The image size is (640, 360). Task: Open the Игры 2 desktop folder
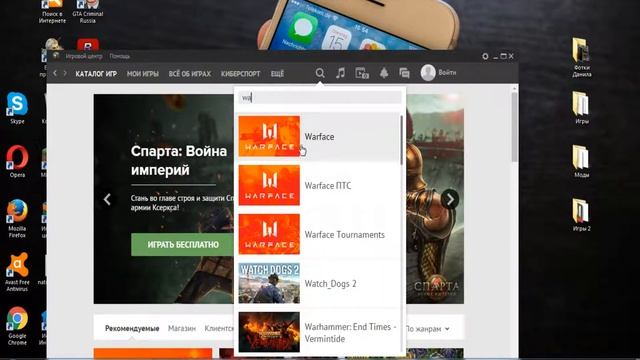tap(582, 215)
